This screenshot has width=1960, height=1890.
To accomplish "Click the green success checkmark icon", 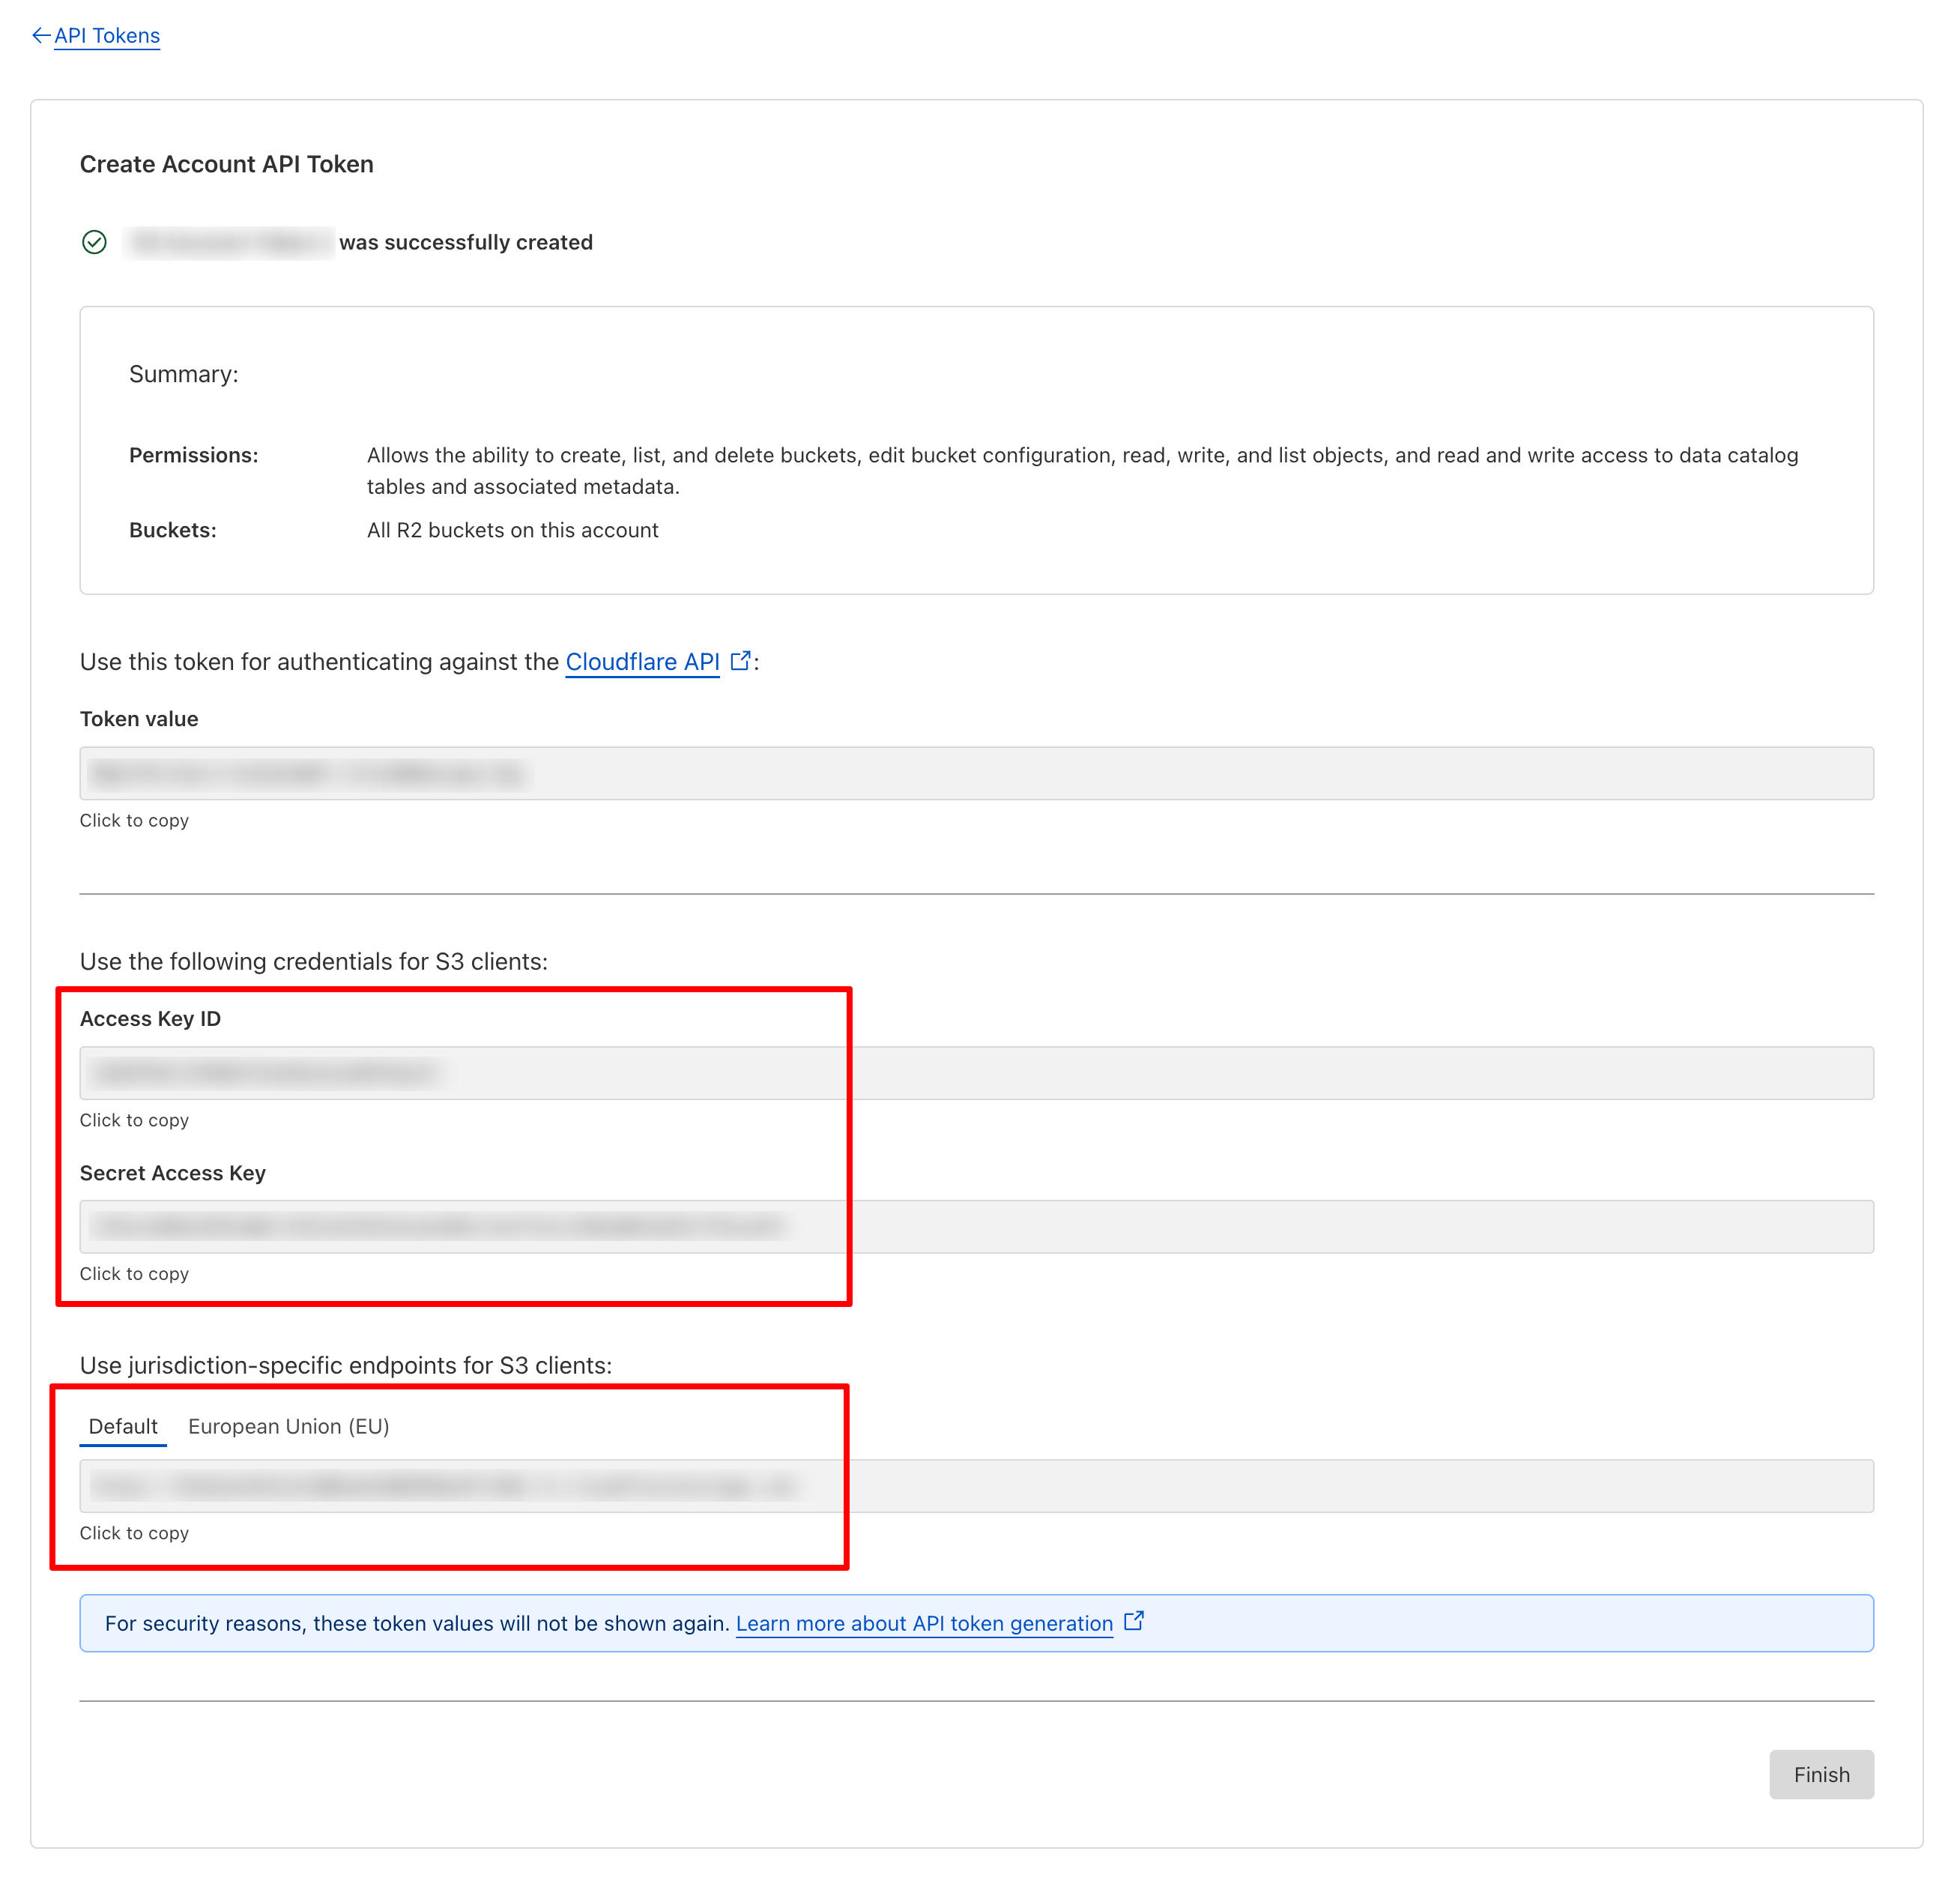I will point(94,242).
